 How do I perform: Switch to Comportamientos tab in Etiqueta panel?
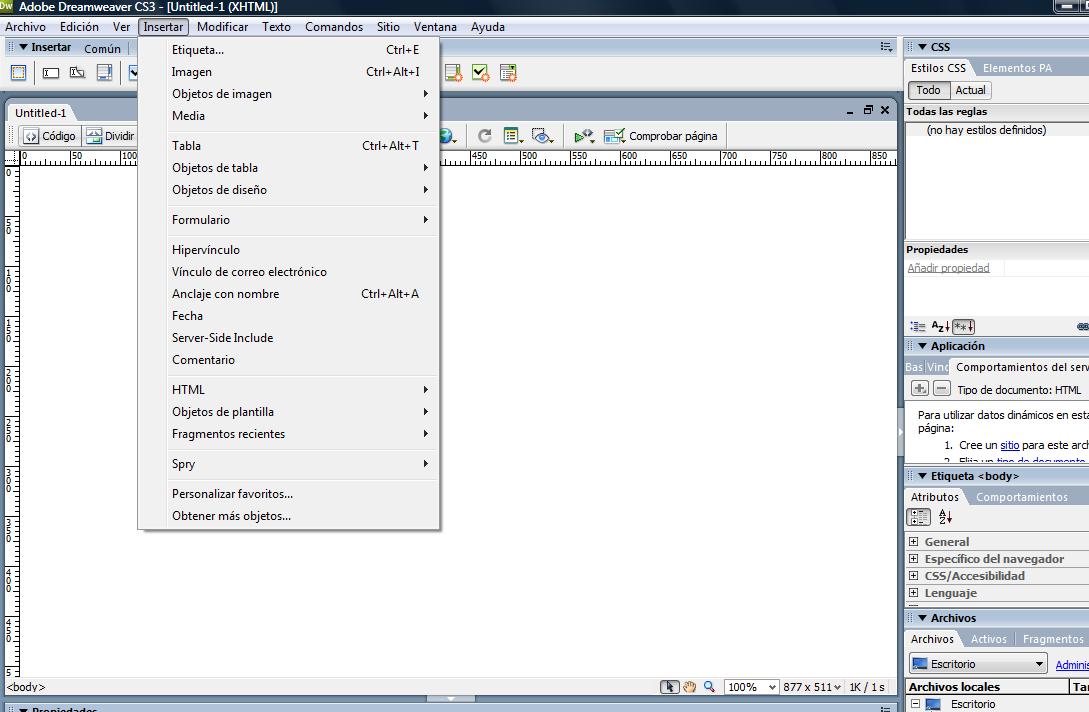pyautogui.click(x=1022, y=497)
